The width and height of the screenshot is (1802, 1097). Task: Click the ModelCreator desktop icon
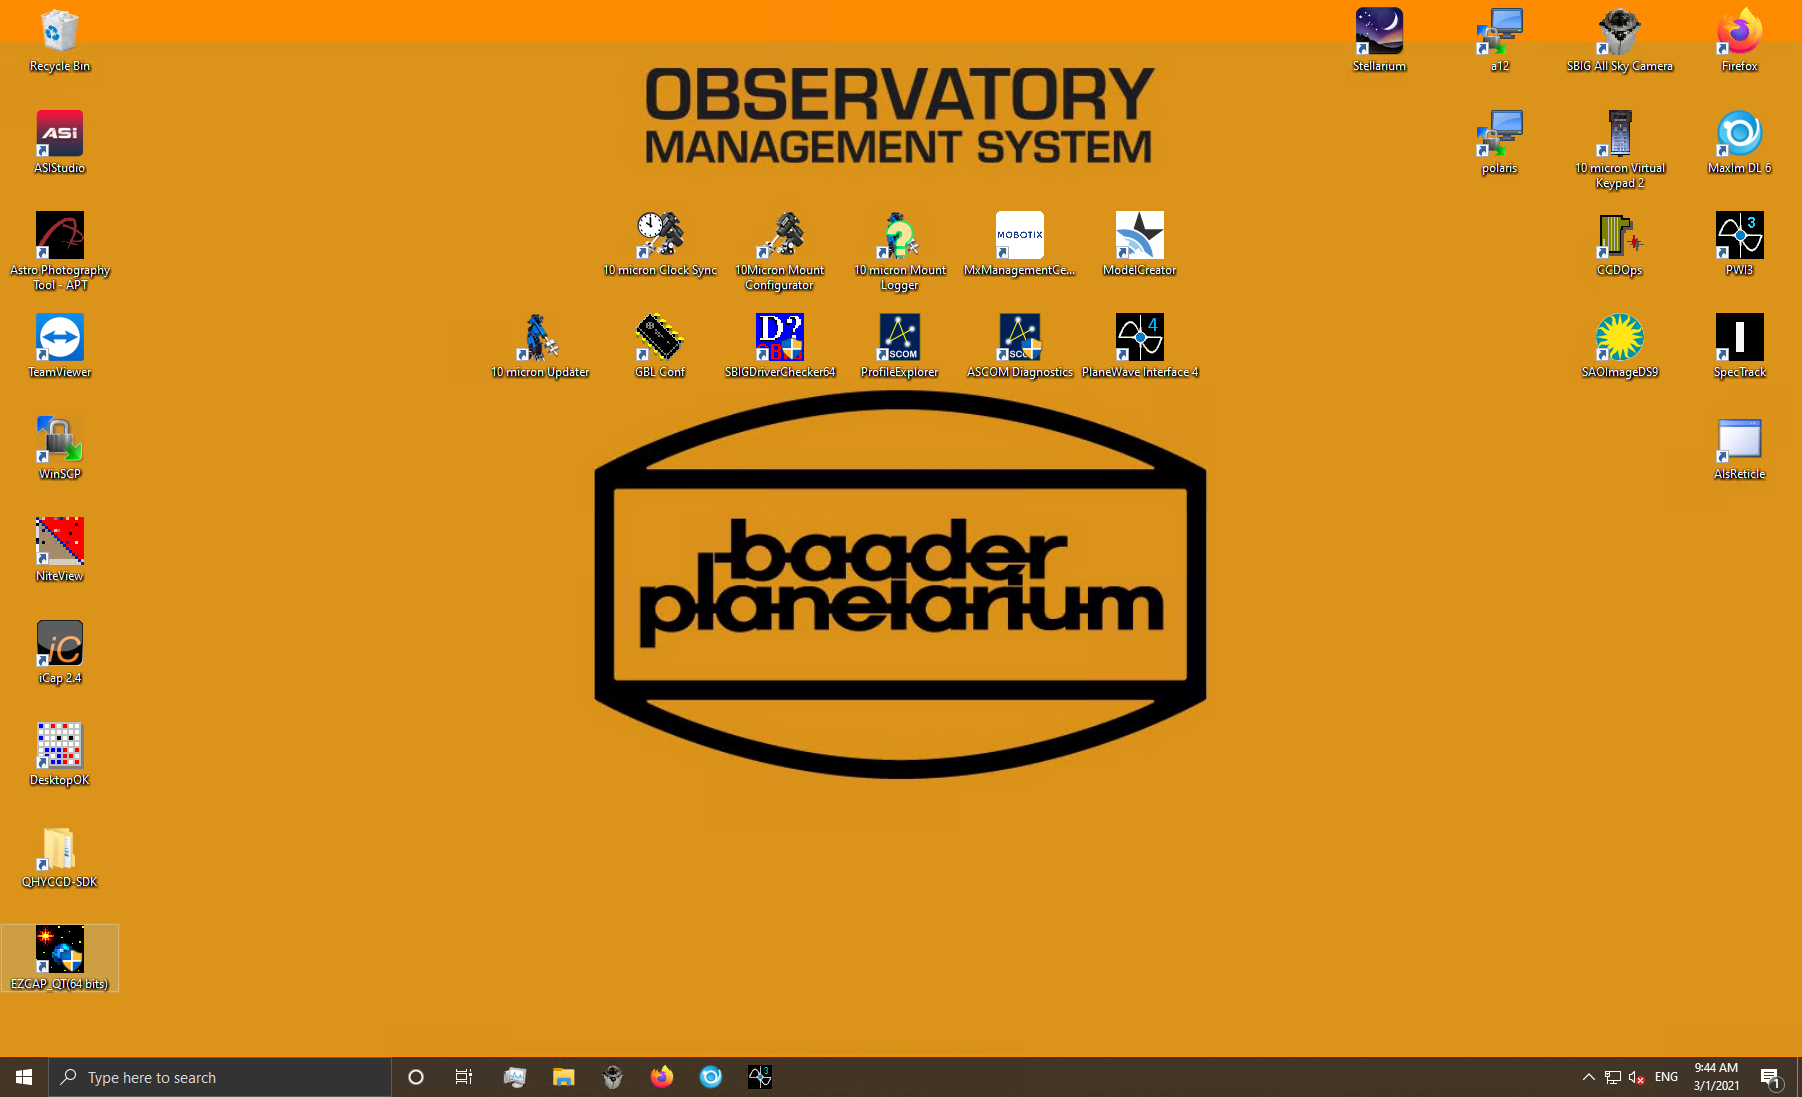point(1139,237)
